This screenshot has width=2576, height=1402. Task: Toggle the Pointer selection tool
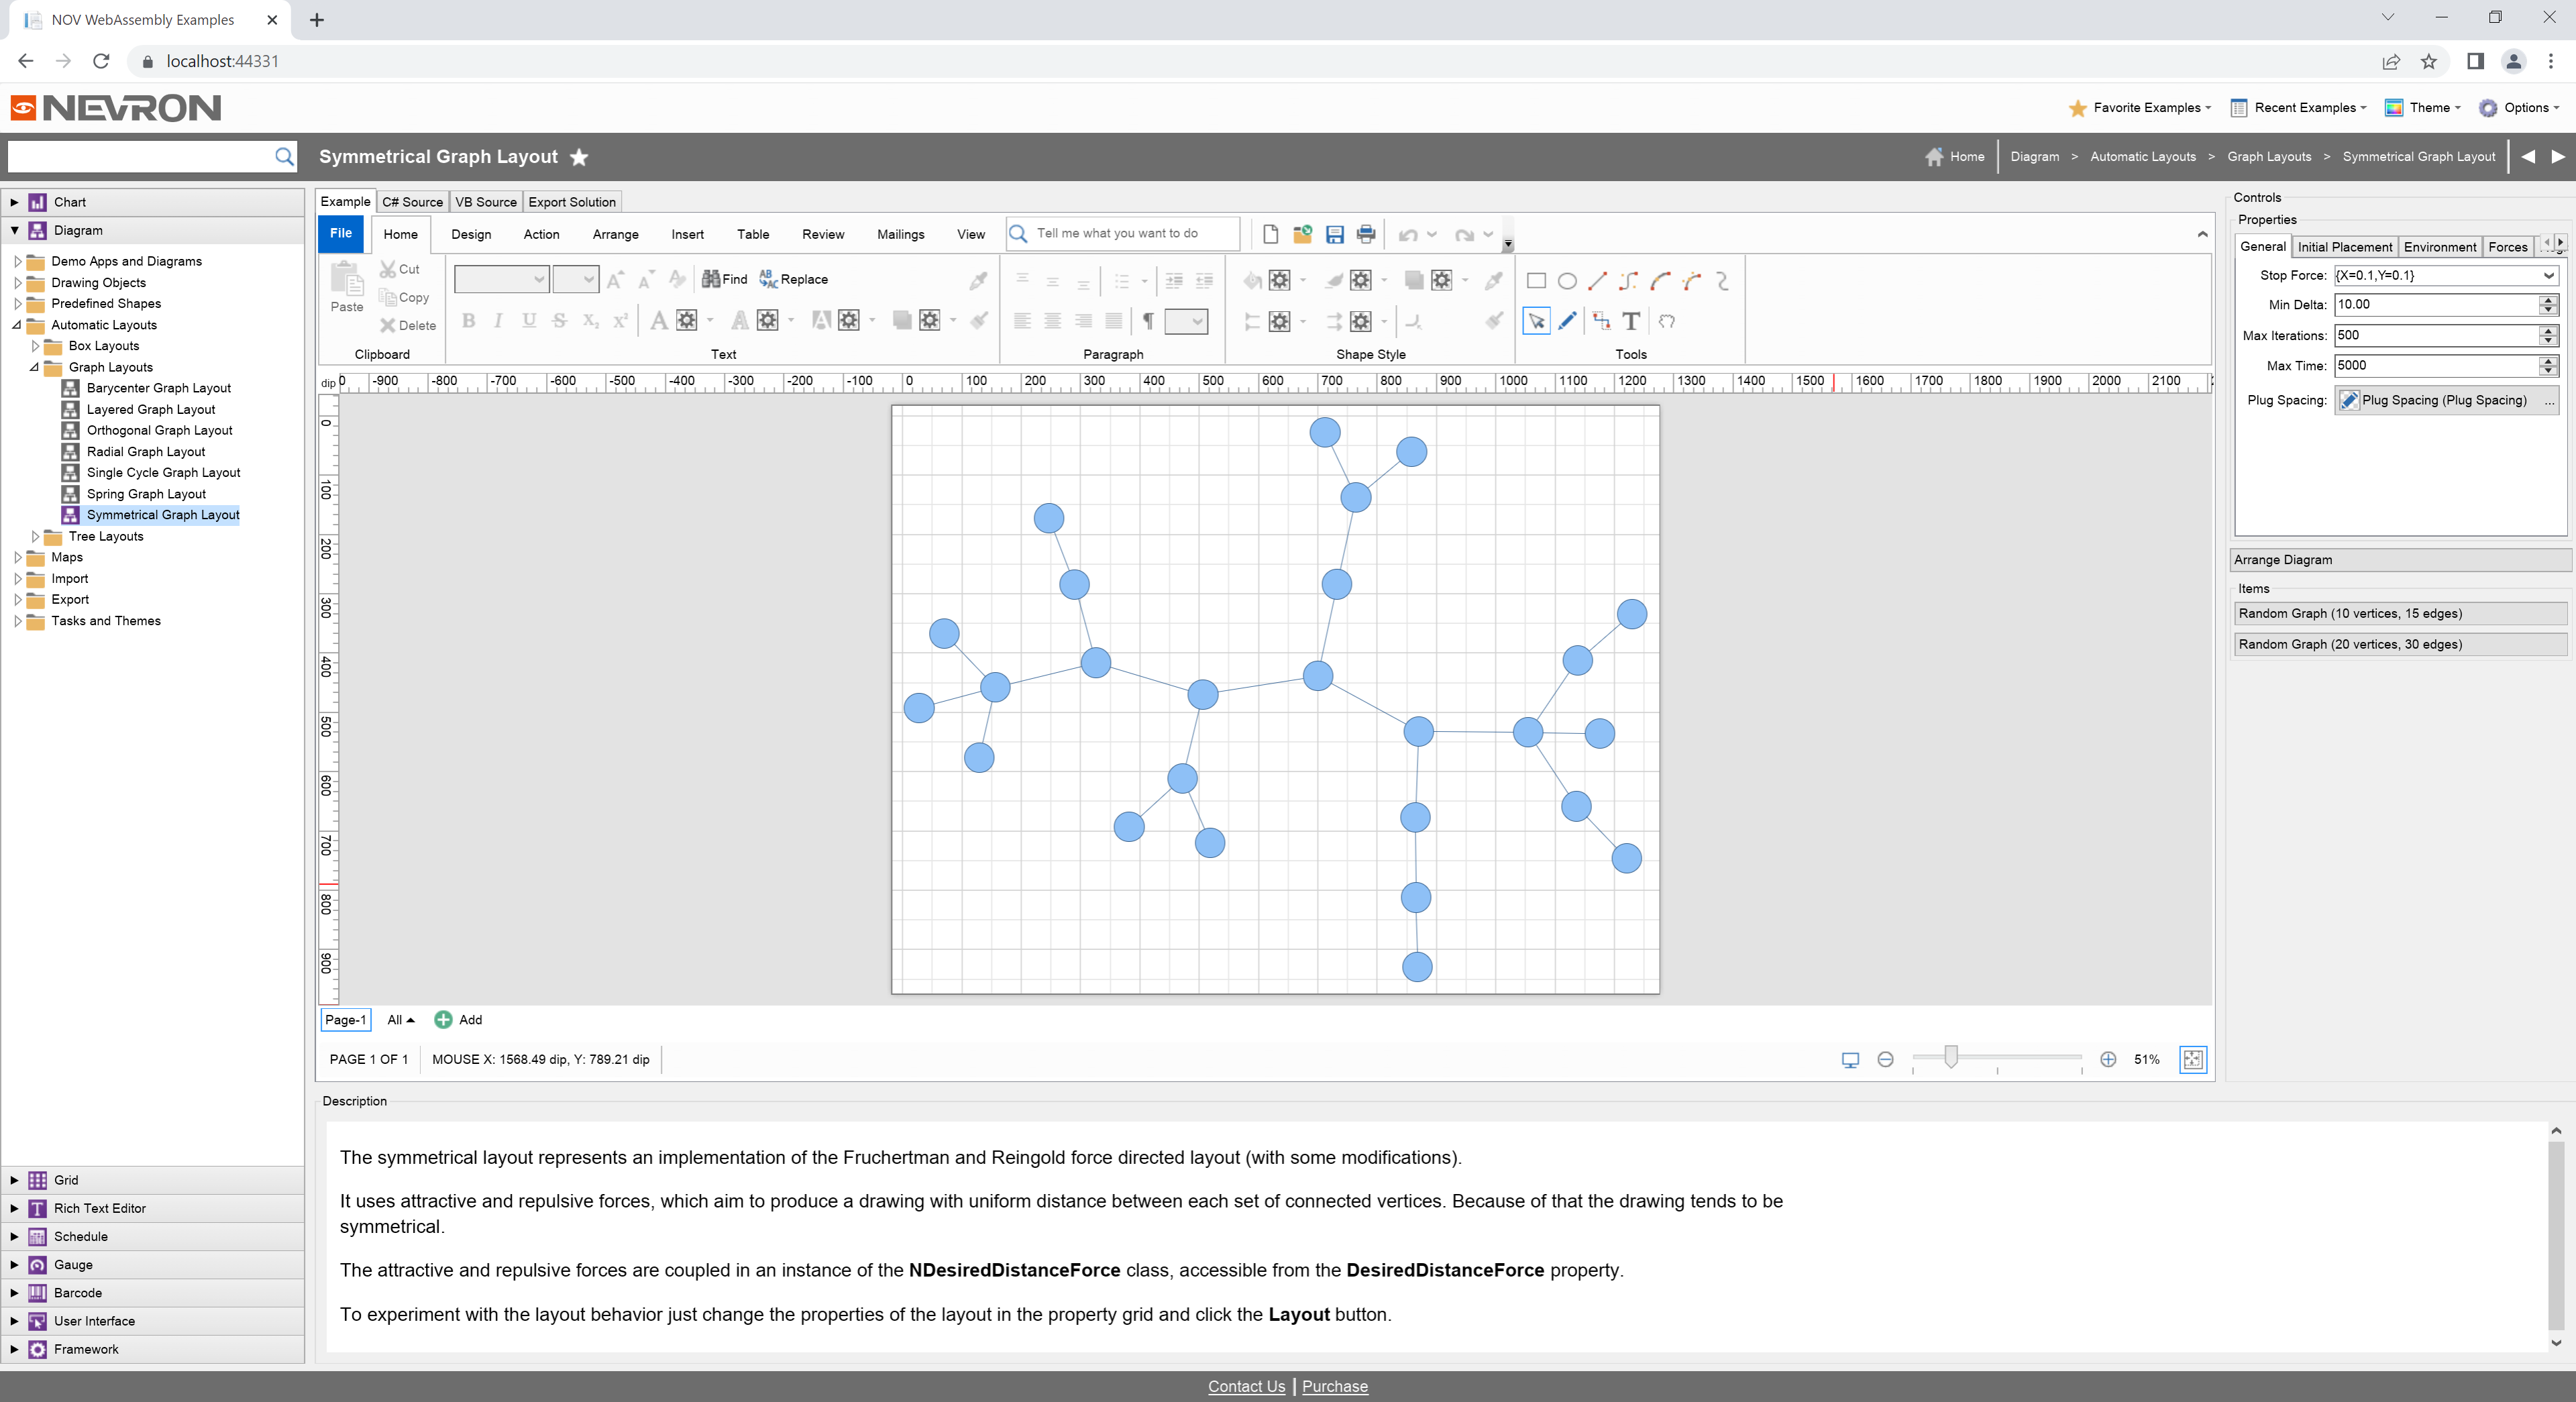click(x=1536, y=321)
